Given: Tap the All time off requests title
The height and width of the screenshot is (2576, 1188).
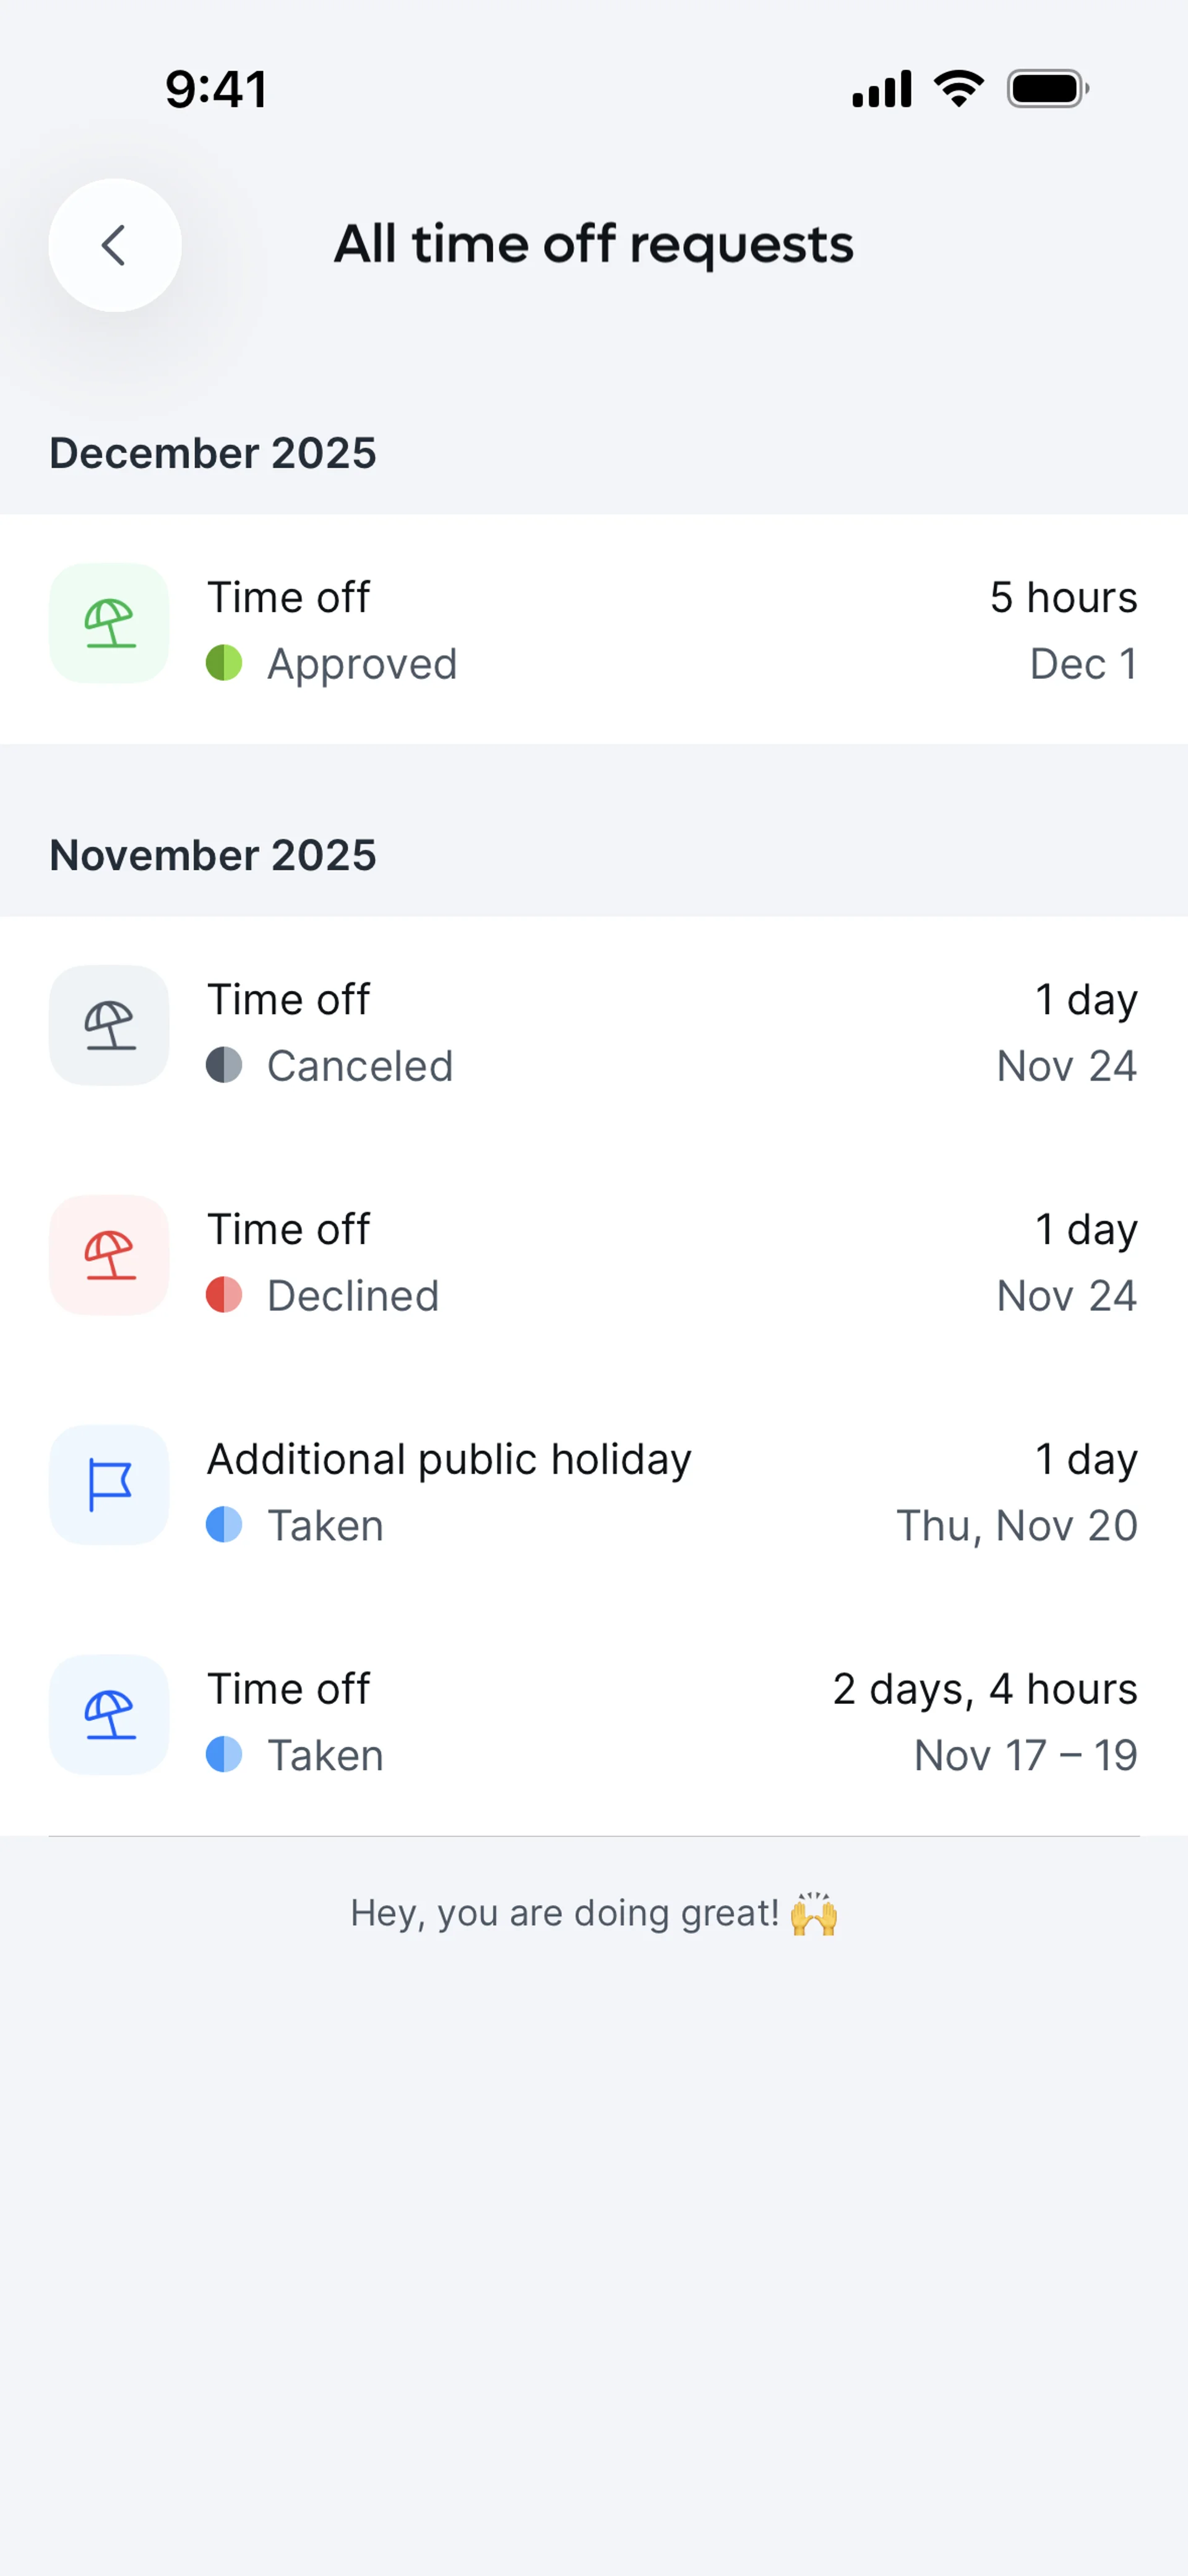Looking at the screenshot, I should [593, 245].
